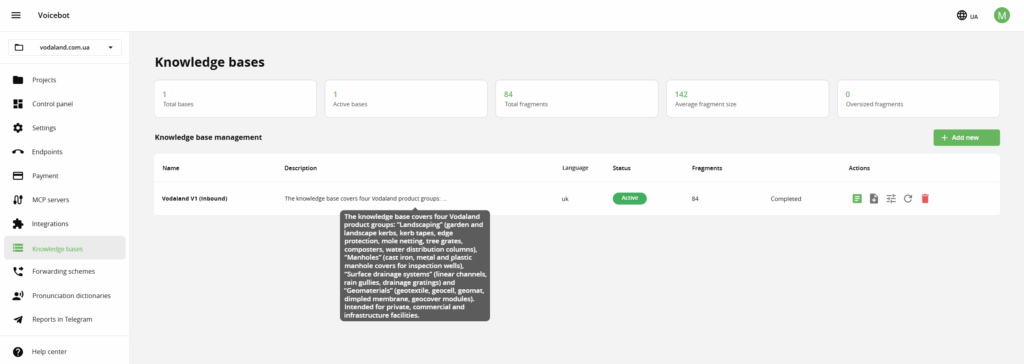Click the Vodaland V1 (Inbound) name
This screenshot has width=1024, height=364.
(195, 199)
